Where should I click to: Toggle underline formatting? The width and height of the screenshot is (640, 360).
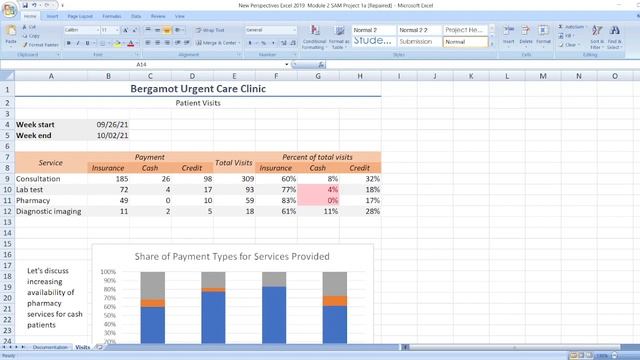(87, 43)
